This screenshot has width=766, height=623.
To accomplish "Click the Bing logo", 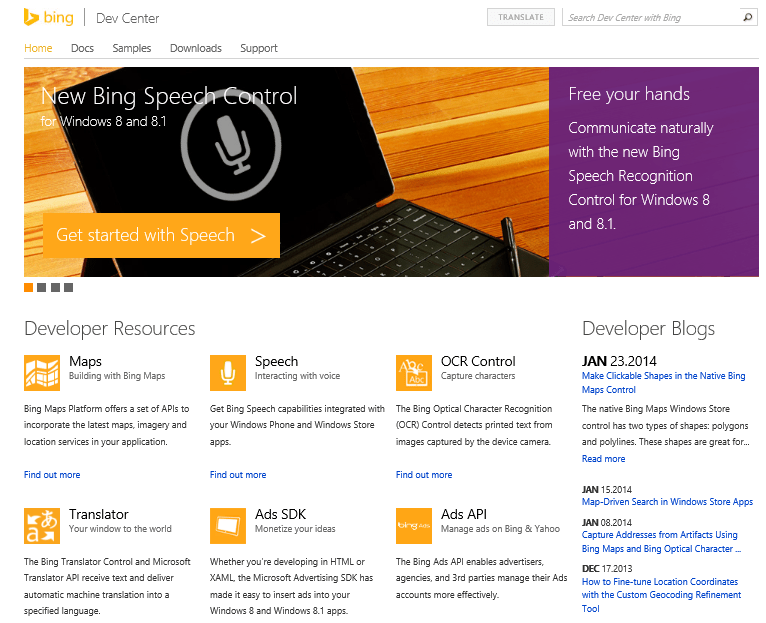I will (49, 18).
